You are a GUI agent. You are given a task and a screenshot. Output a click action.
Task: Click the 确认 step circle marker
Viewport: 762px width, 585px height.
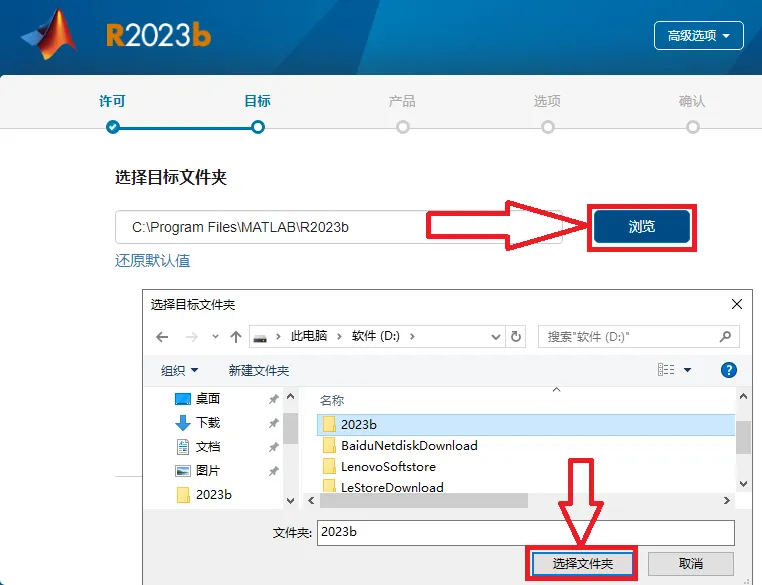pyautogui.click(x=693, y=127)
